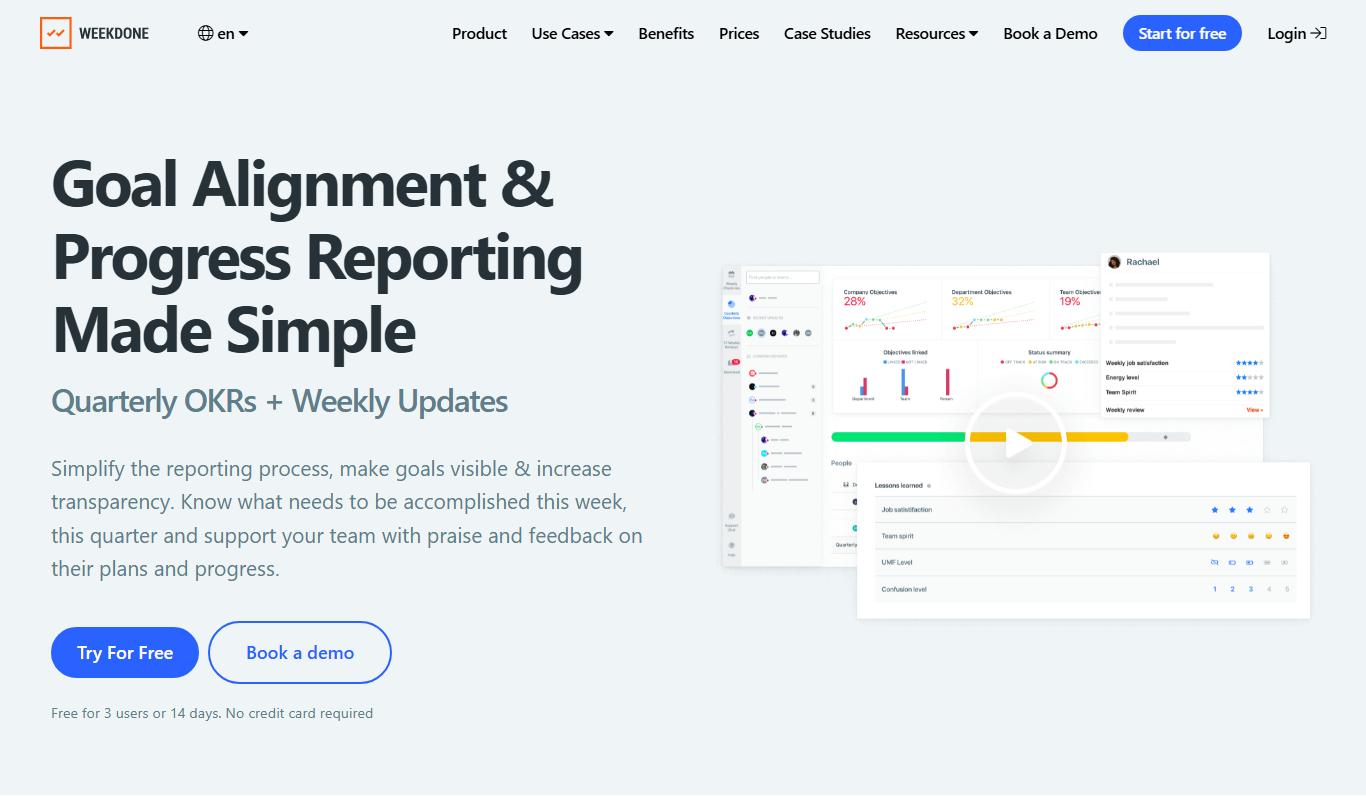Select Book a Demo in navigation

1050,33
